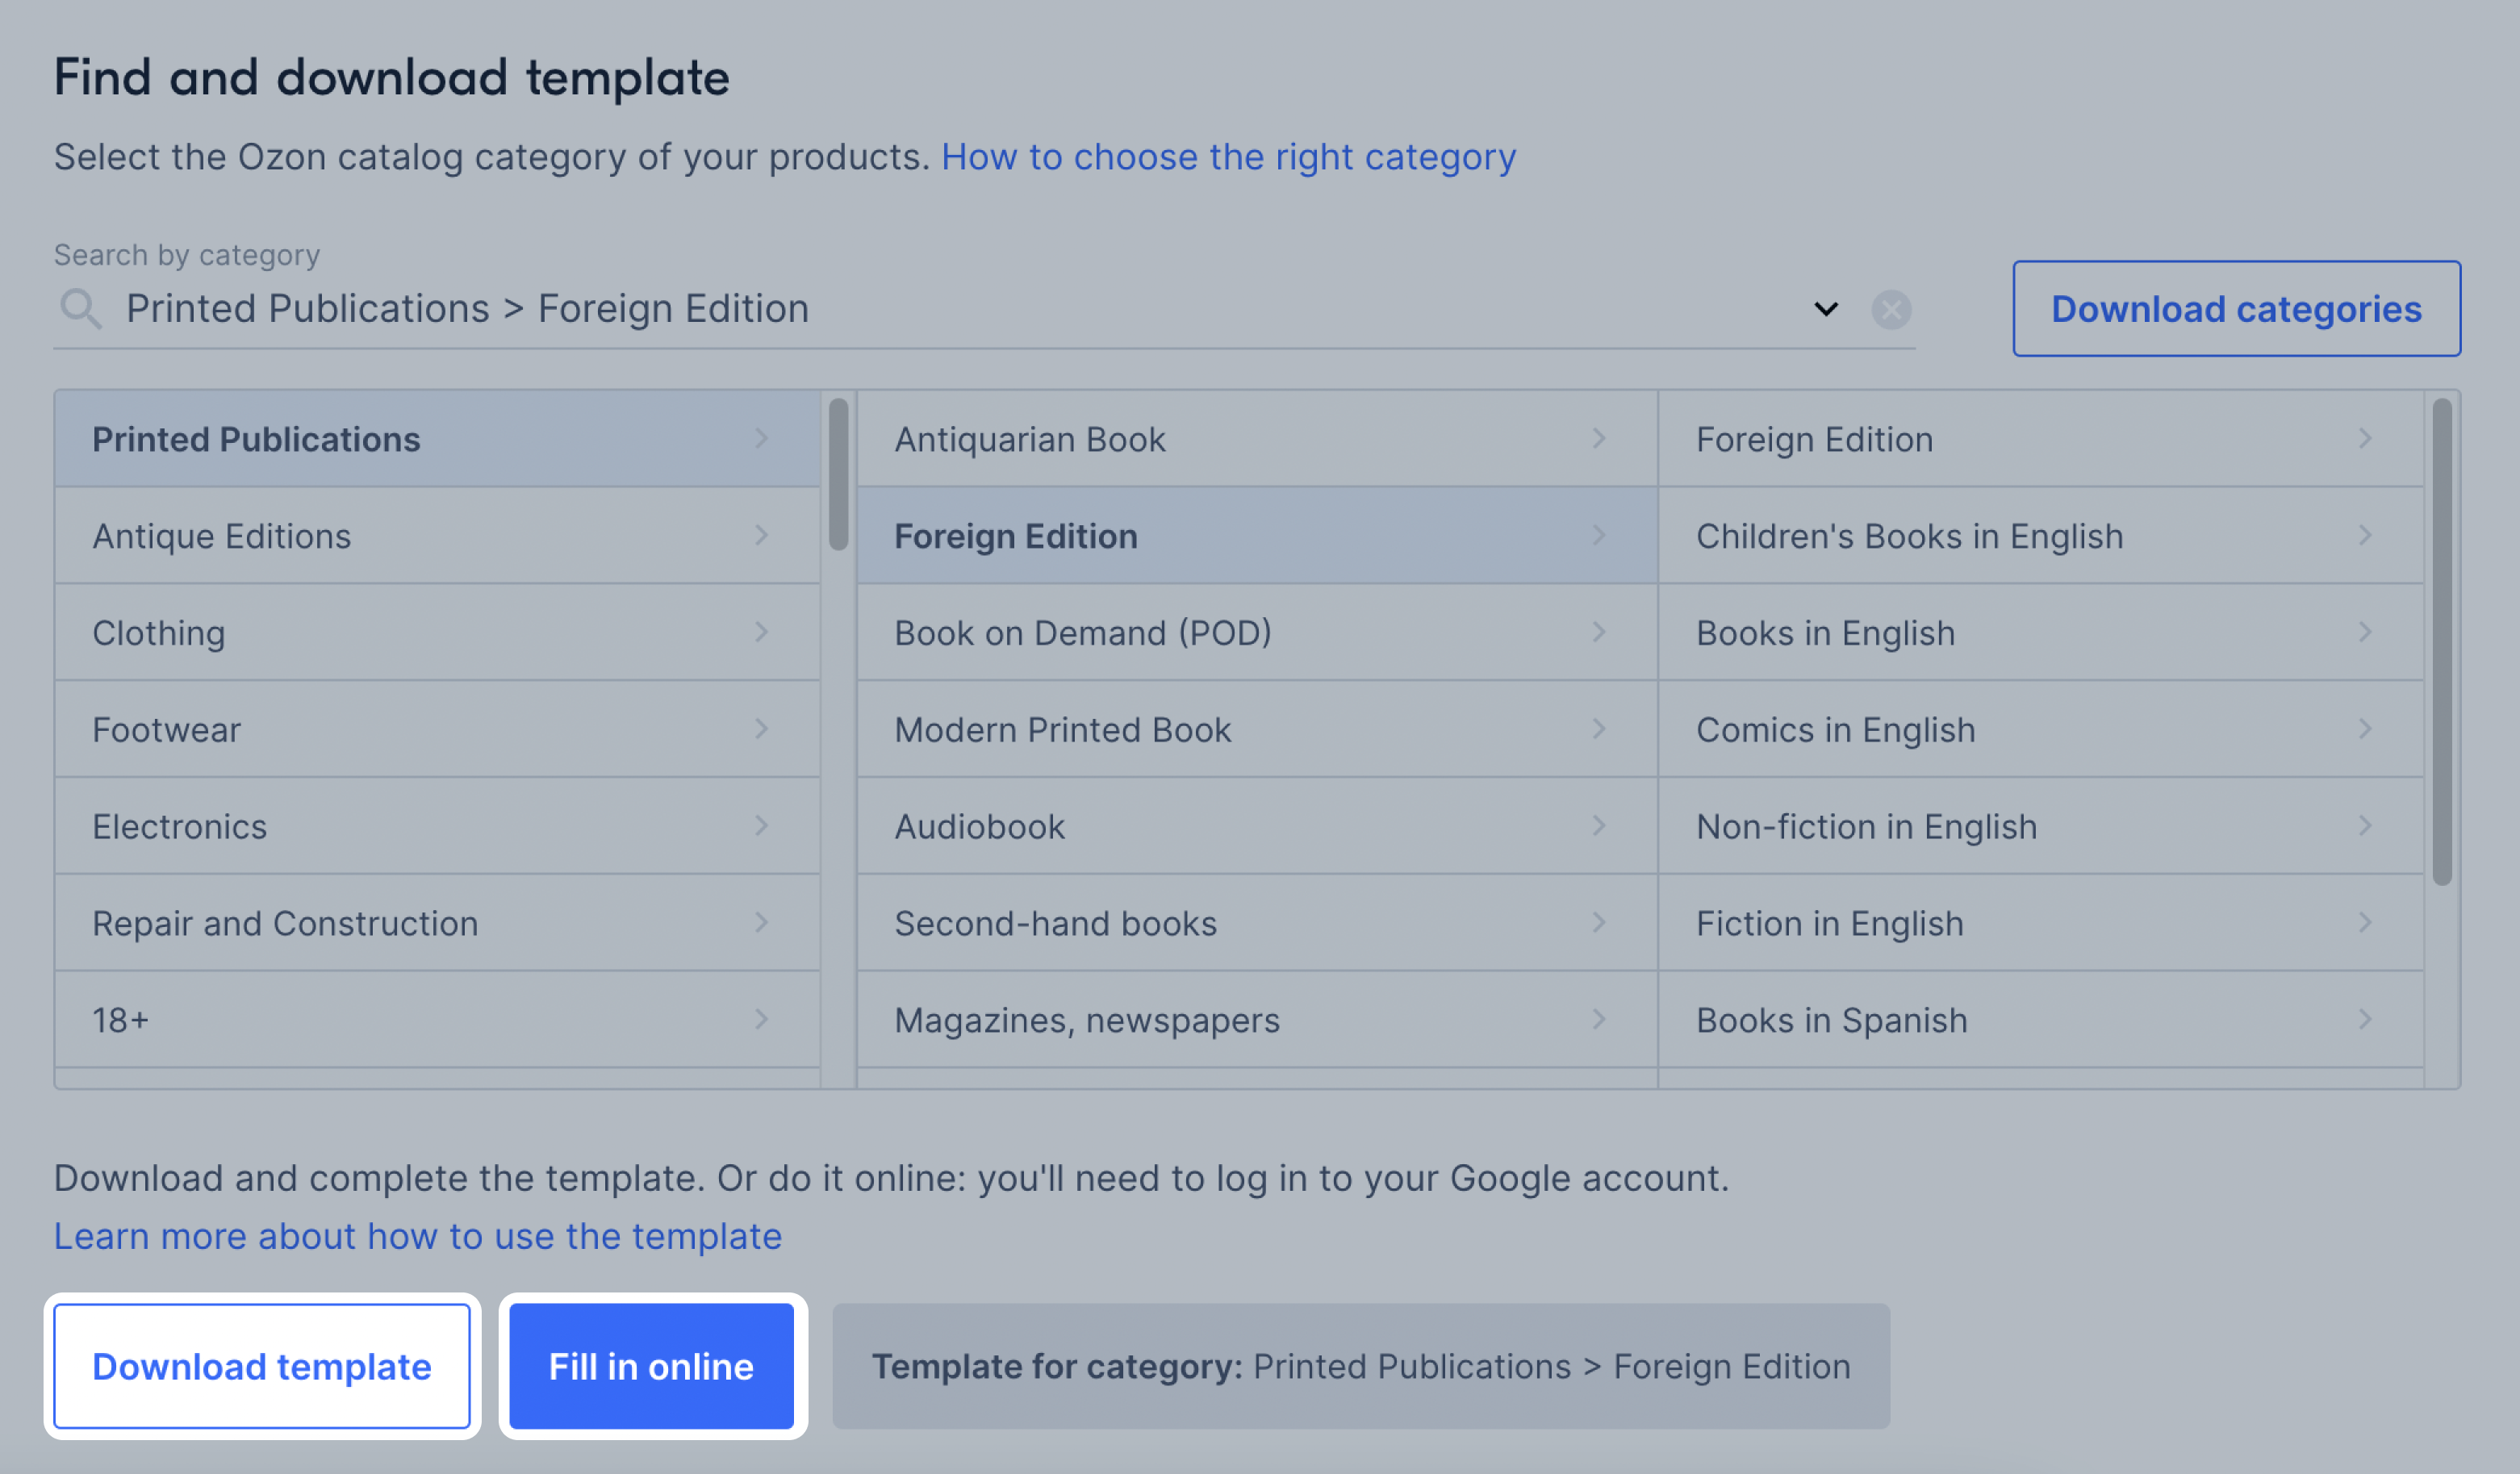Open Learn more about how to use the template
Viewport: 2520px width, 1474px height.
pos(418,1237)
